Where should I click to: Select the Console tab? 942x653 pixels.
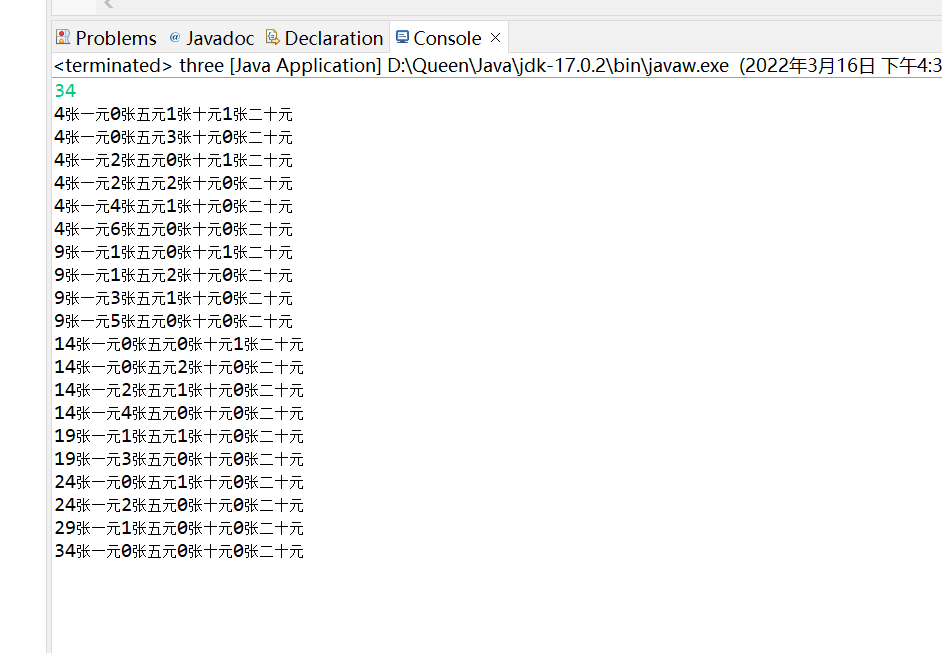tap(444, 37)
